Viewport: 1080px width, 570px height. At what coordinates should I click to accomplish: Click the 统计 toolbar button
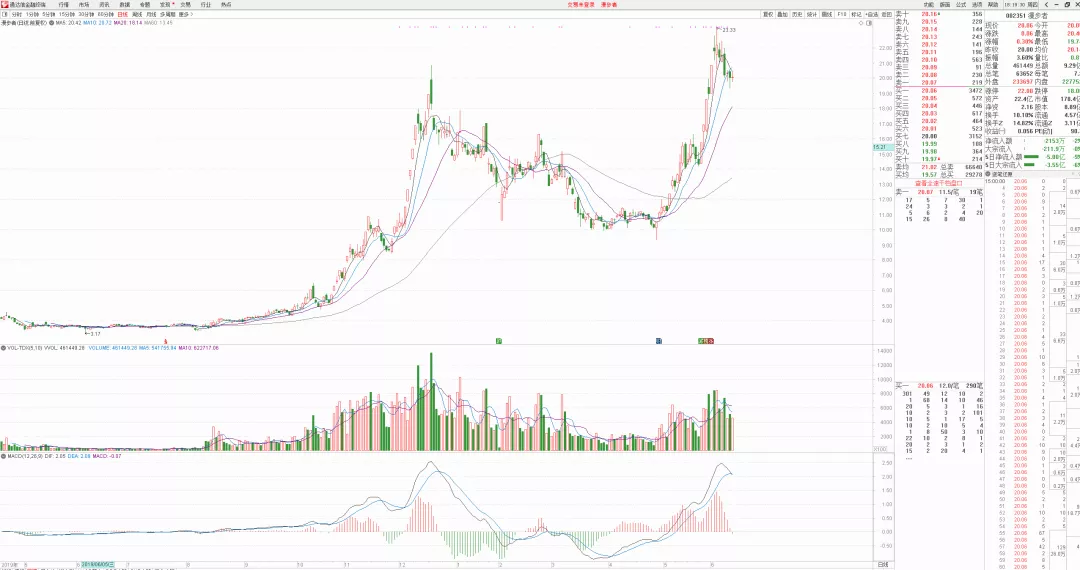[x=812, y=14]
